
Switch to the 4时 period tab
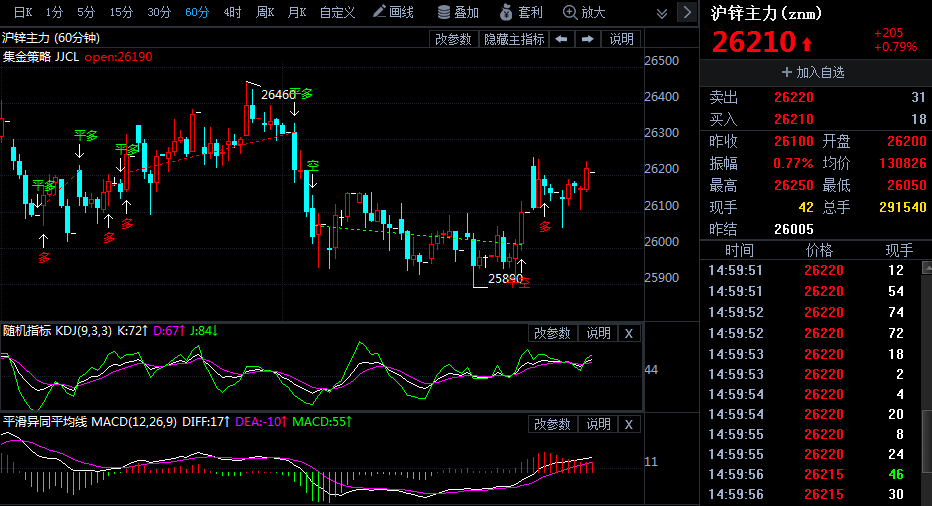click(x=232, y=13)
